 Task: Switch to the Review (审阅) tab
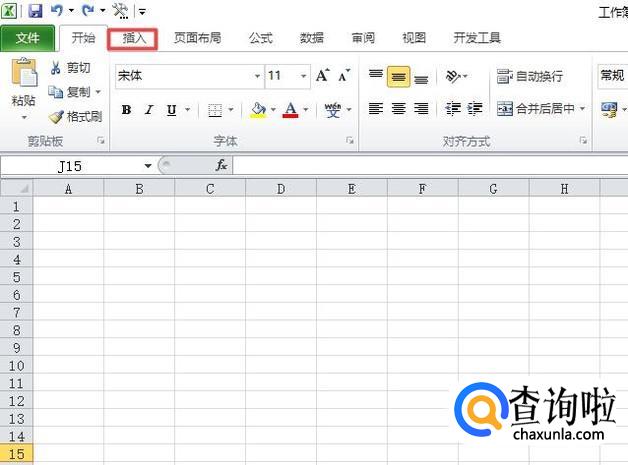(363, 38)
